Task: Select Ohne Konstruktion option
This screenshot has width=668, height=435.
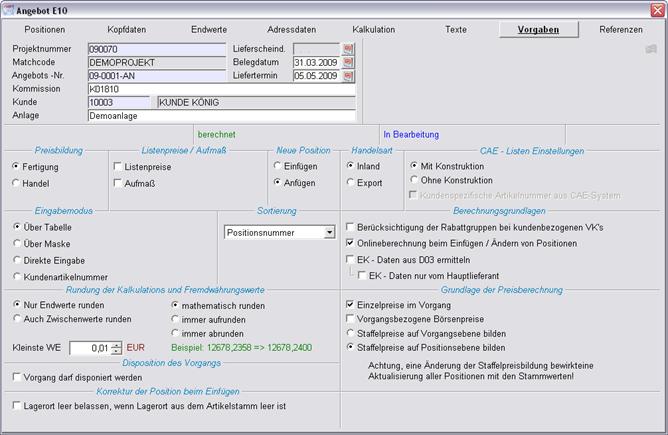Action: 414,181
